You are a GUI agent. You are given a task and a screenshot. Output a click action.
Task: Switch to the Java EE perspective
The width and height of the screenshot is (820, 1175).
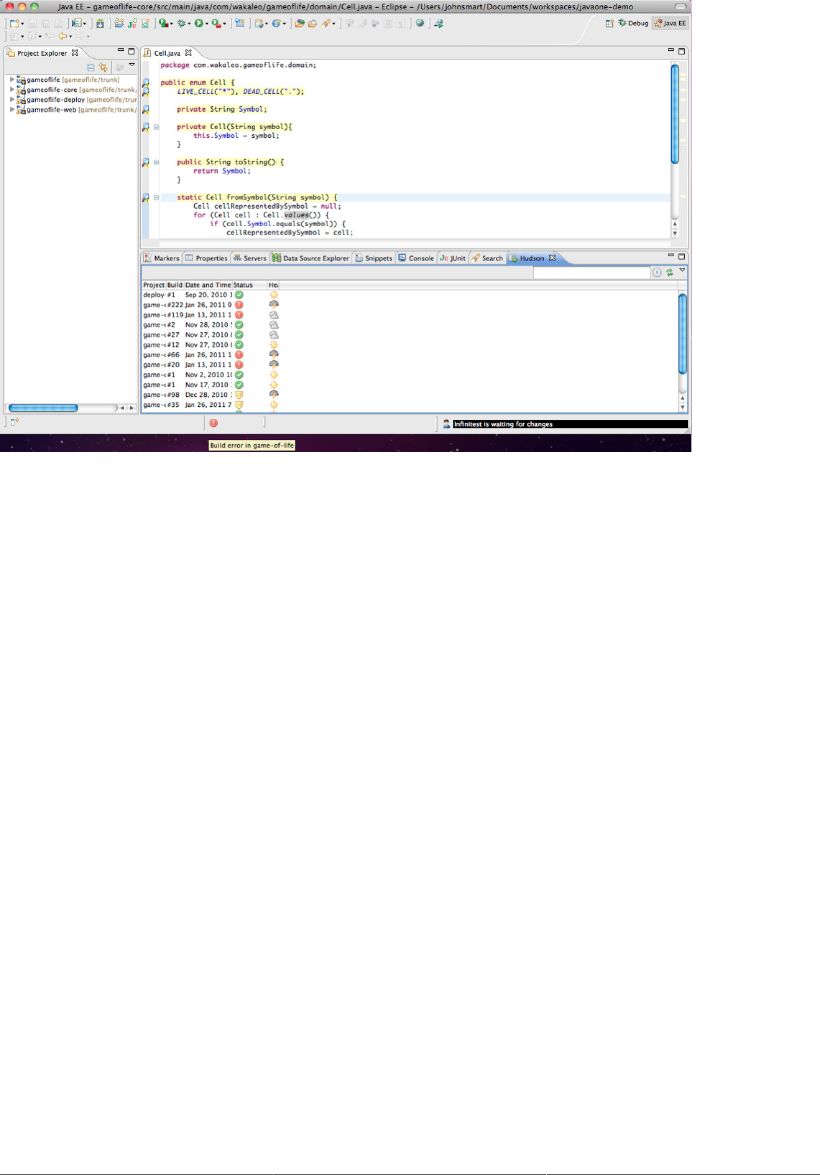pos(671,23)
